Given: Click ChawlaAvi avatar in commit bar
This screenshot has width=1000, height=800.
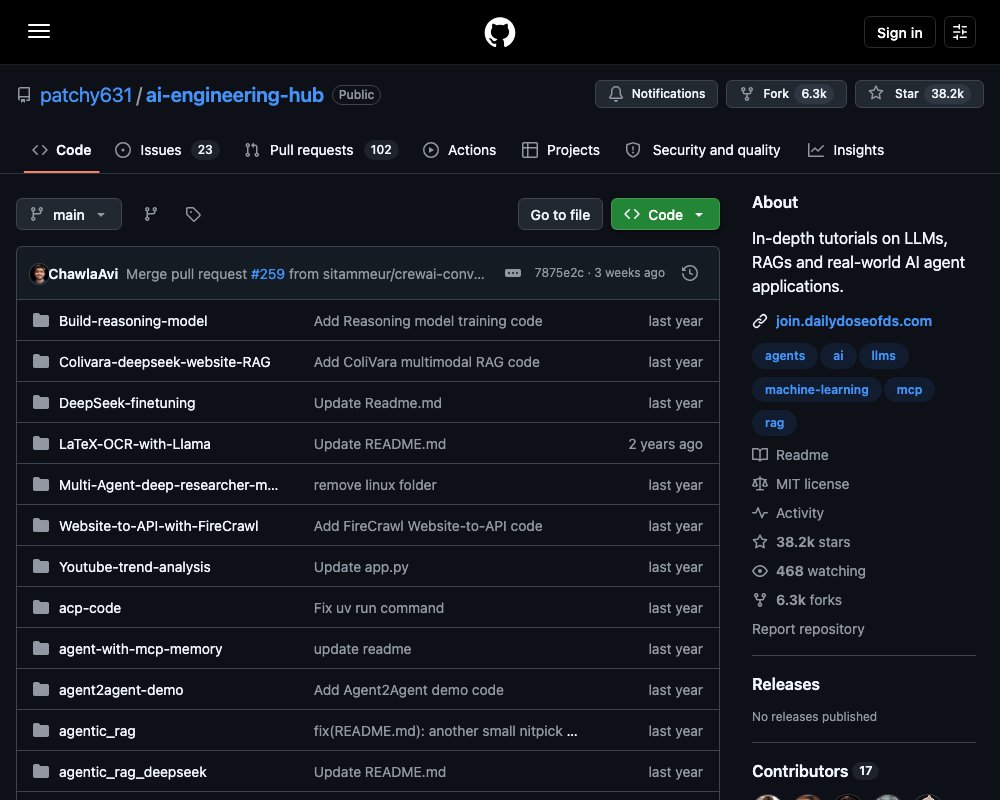Looking at the screenshot, I should [x=39, y=274].
